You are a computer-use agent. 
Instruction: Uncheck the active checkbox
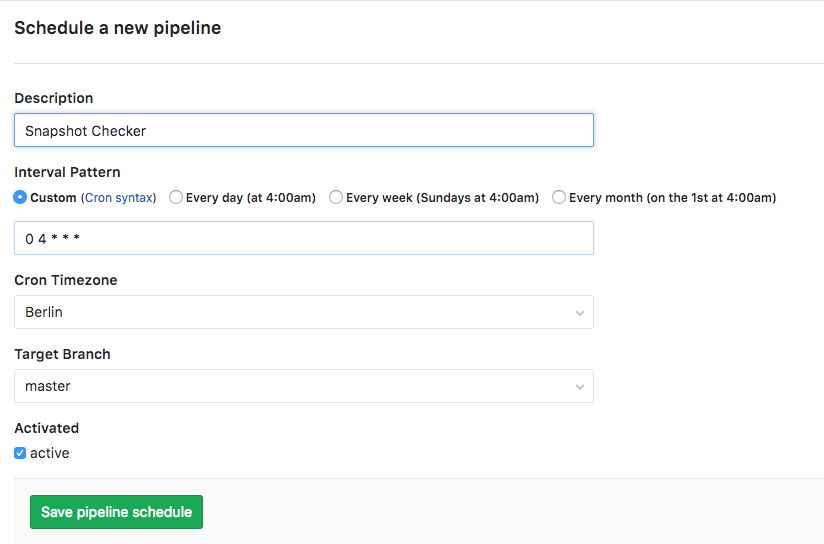coord(20,453)
